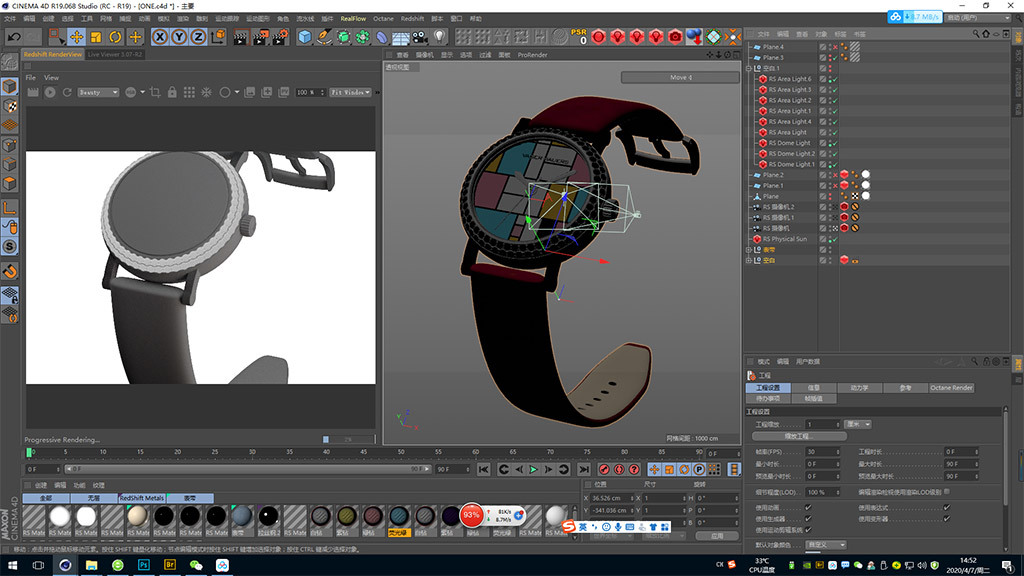Expand the 表带 null group

[749, 250]
